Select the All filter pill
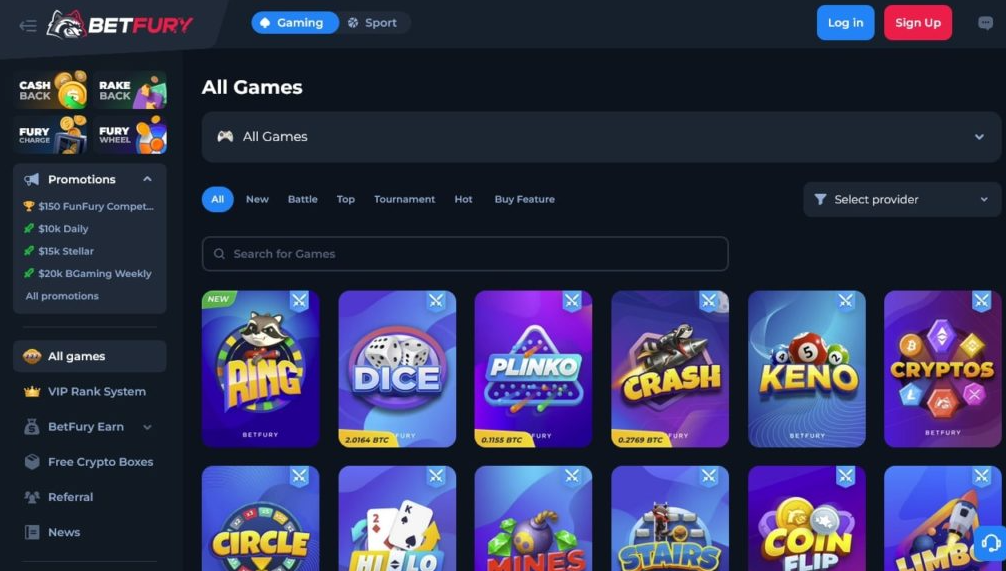 (217, 200)
